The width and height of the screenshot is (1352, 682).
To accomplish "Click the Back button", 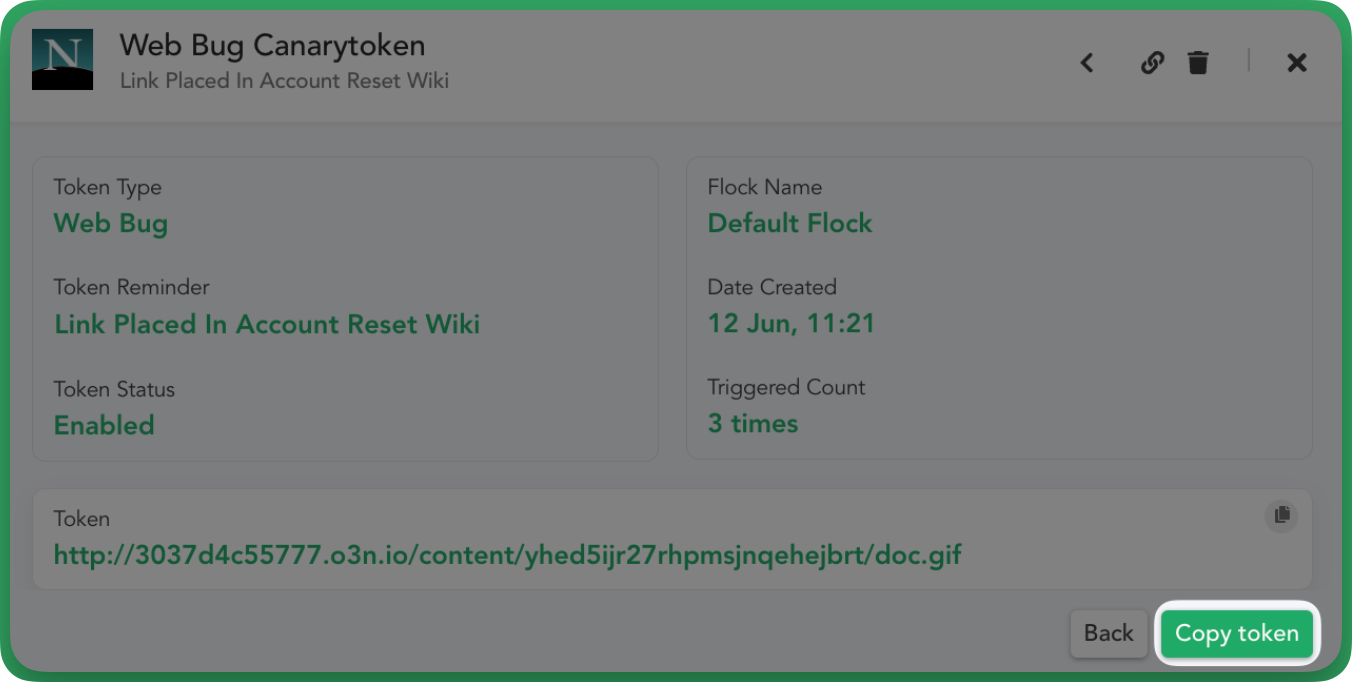I will (1109, 633).
